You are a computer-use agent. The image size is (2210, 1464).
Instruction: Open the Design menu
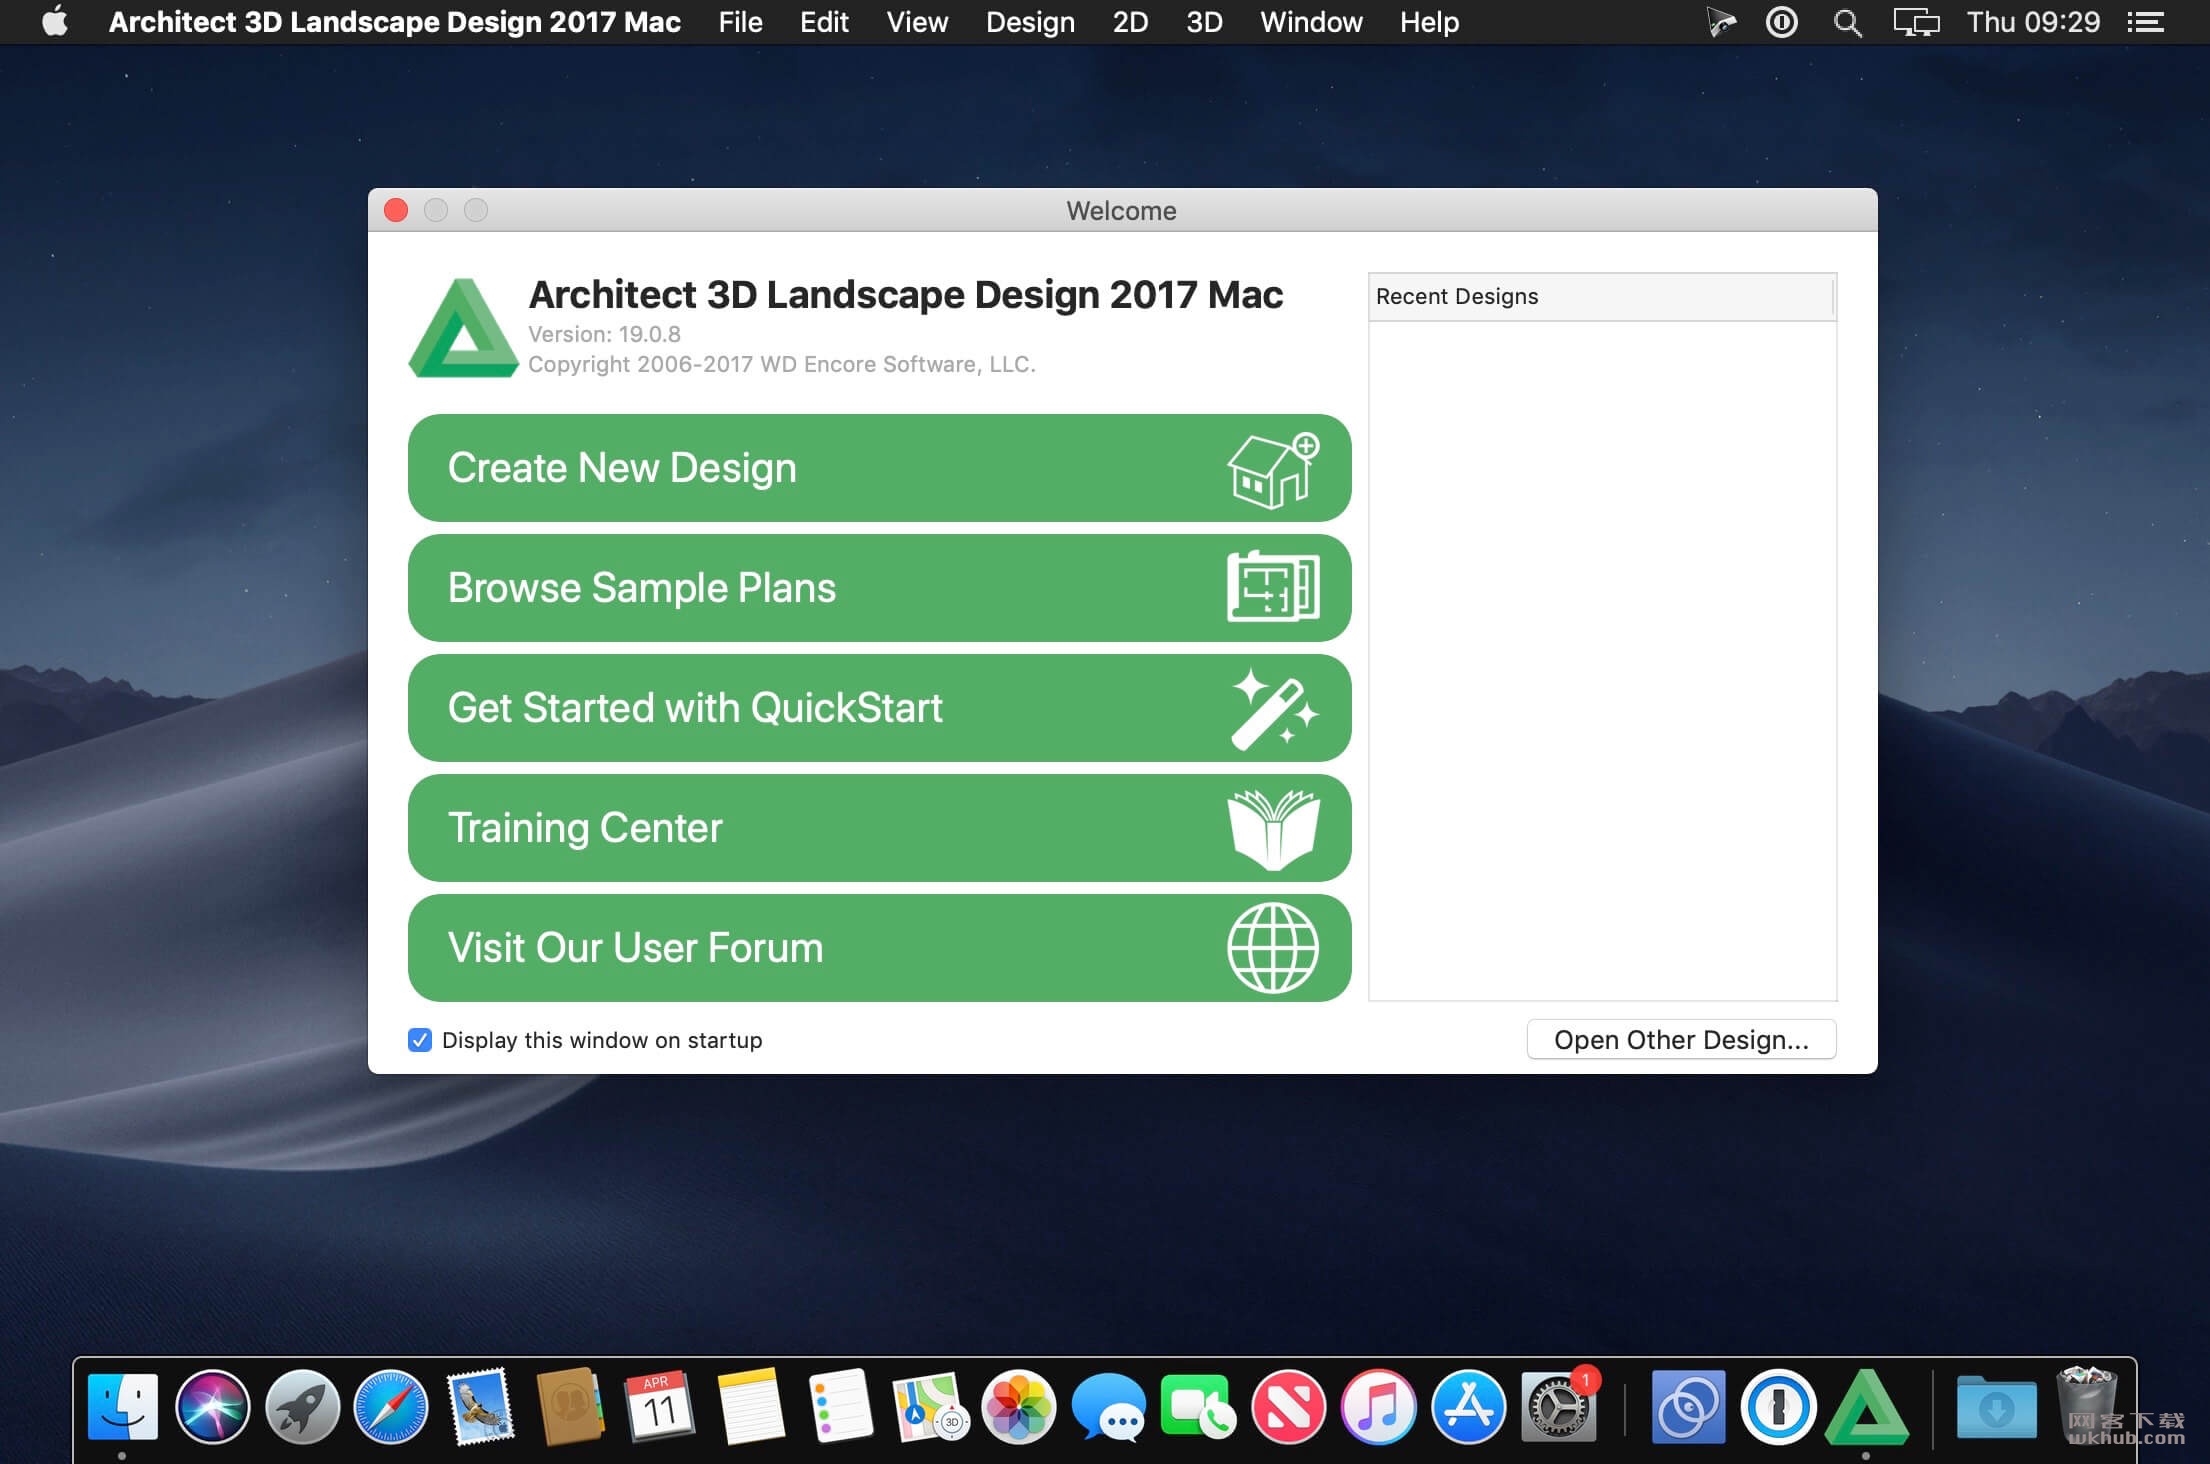pyautogui.click(x=1030, y=22)
